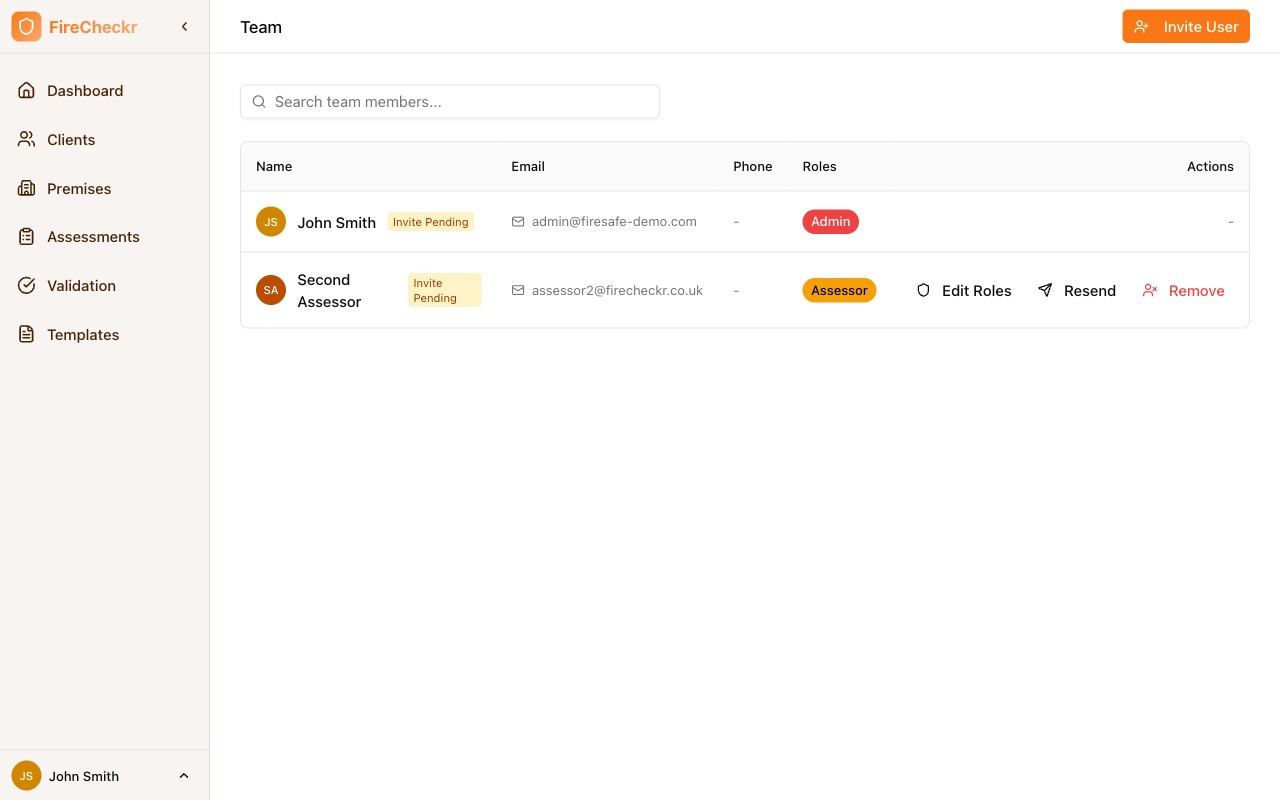
Task: Expand the John Smith account menu
Action: point(184,775)
